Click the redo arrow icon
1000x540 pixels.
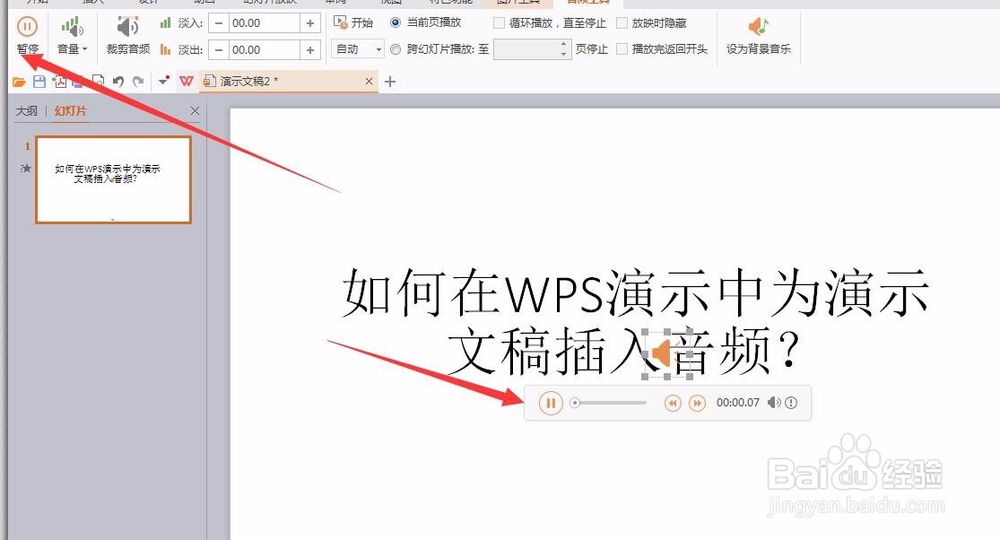138,82
